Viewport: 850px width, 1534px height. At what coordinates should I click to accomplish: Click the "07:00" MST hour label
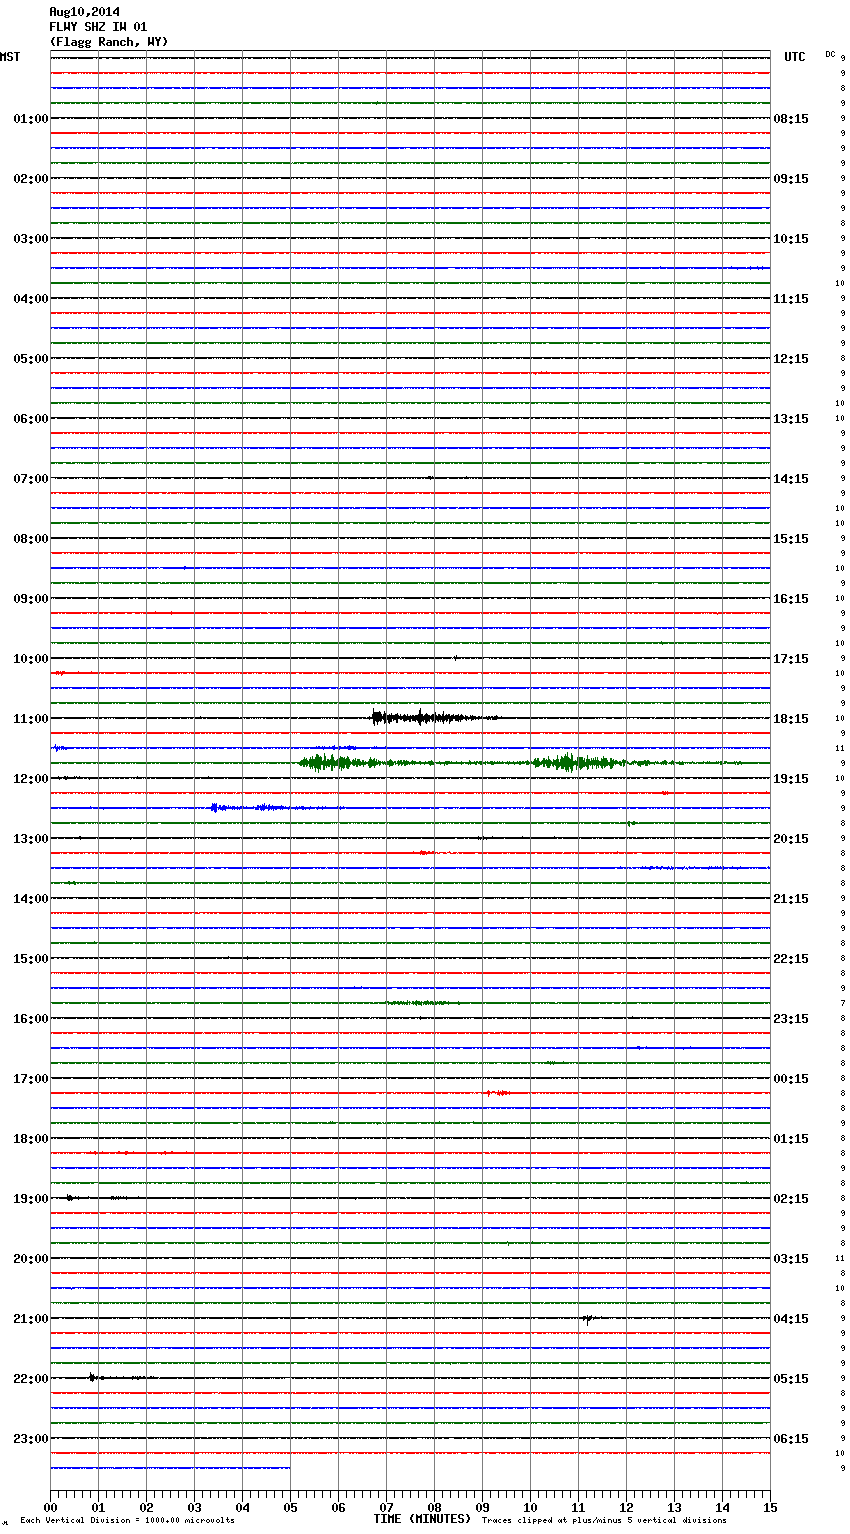click(x=31, y=479)
